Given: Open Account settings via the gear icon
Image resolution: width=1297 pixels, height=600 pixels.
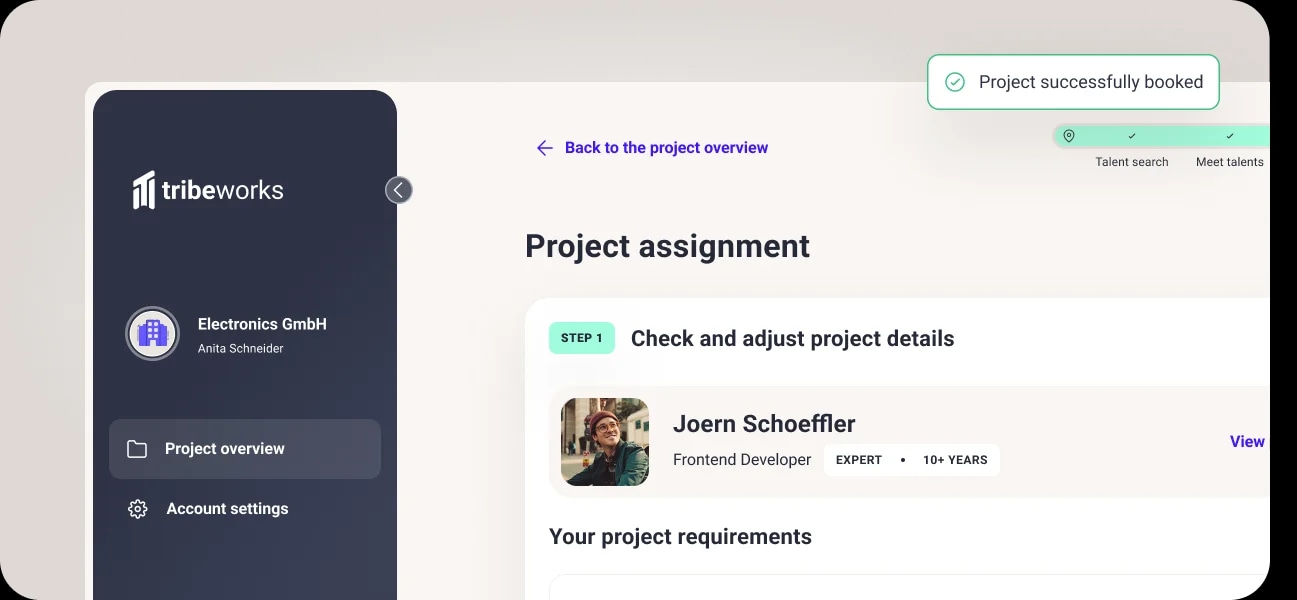Looking at the screenshot, I should (137, 509).
